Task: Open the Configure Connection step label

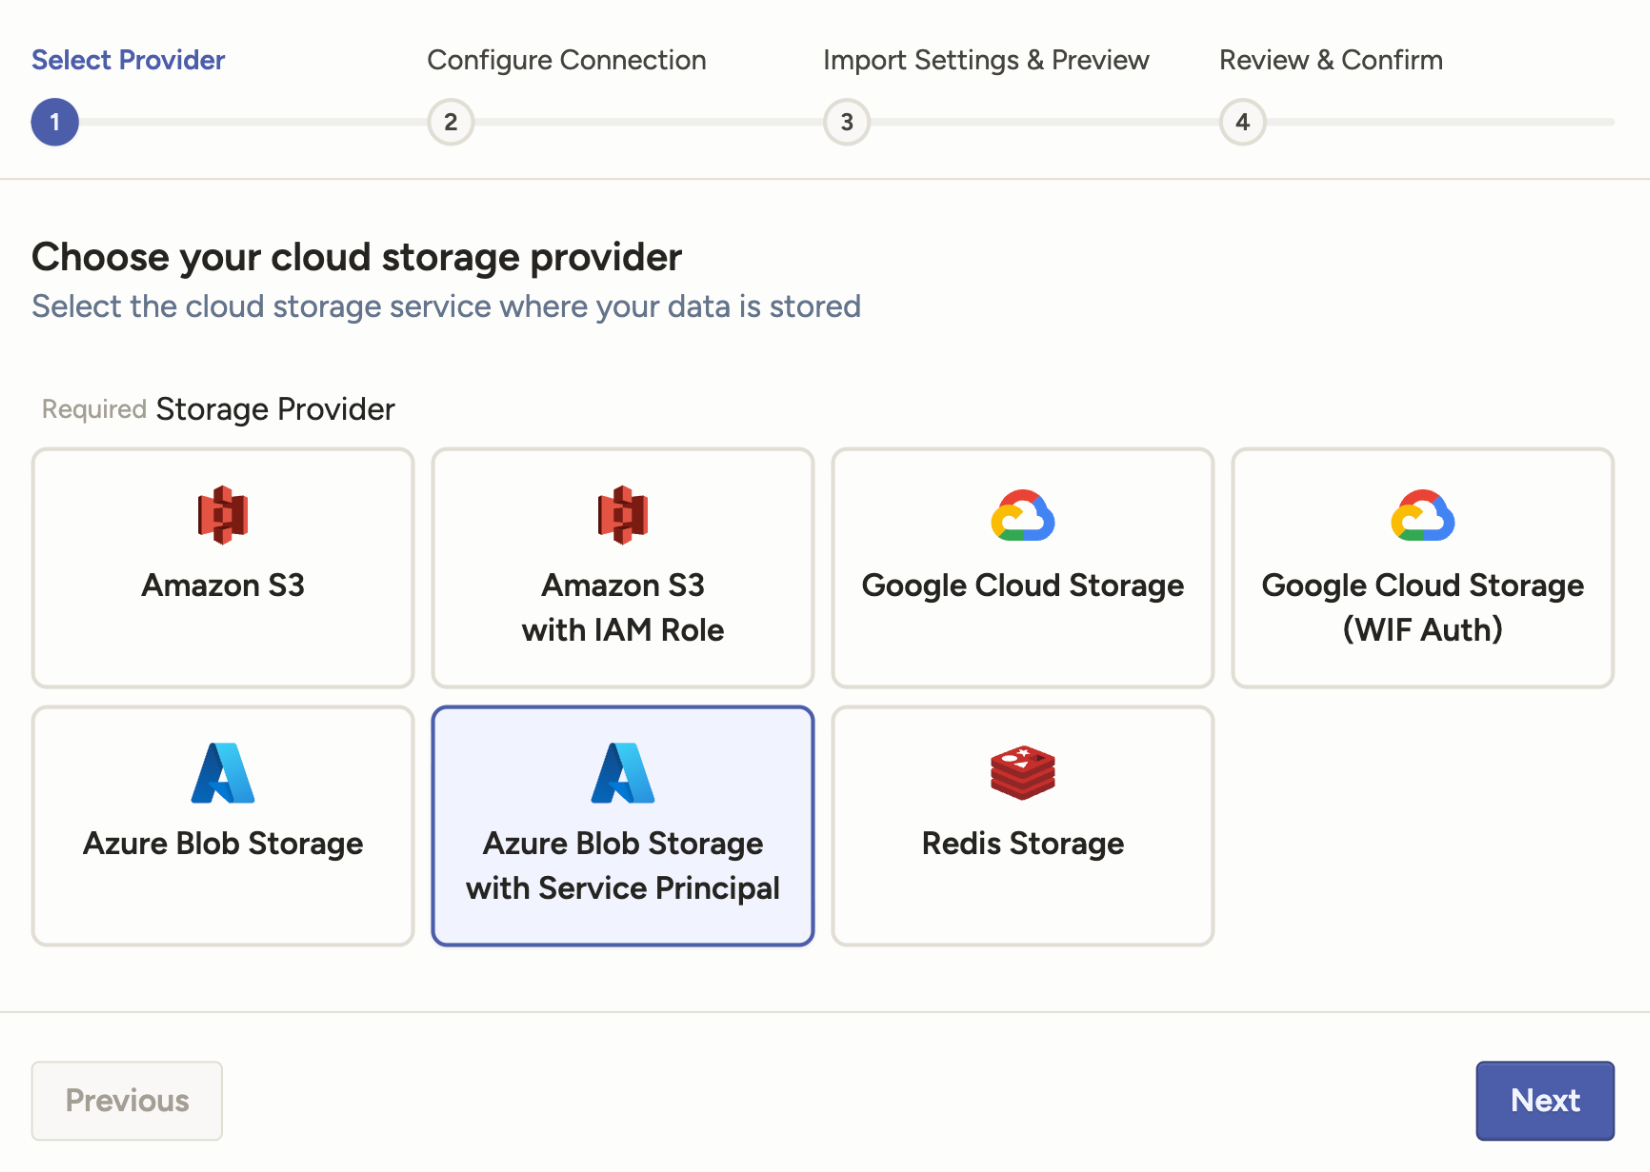Action: coord(566,60)
